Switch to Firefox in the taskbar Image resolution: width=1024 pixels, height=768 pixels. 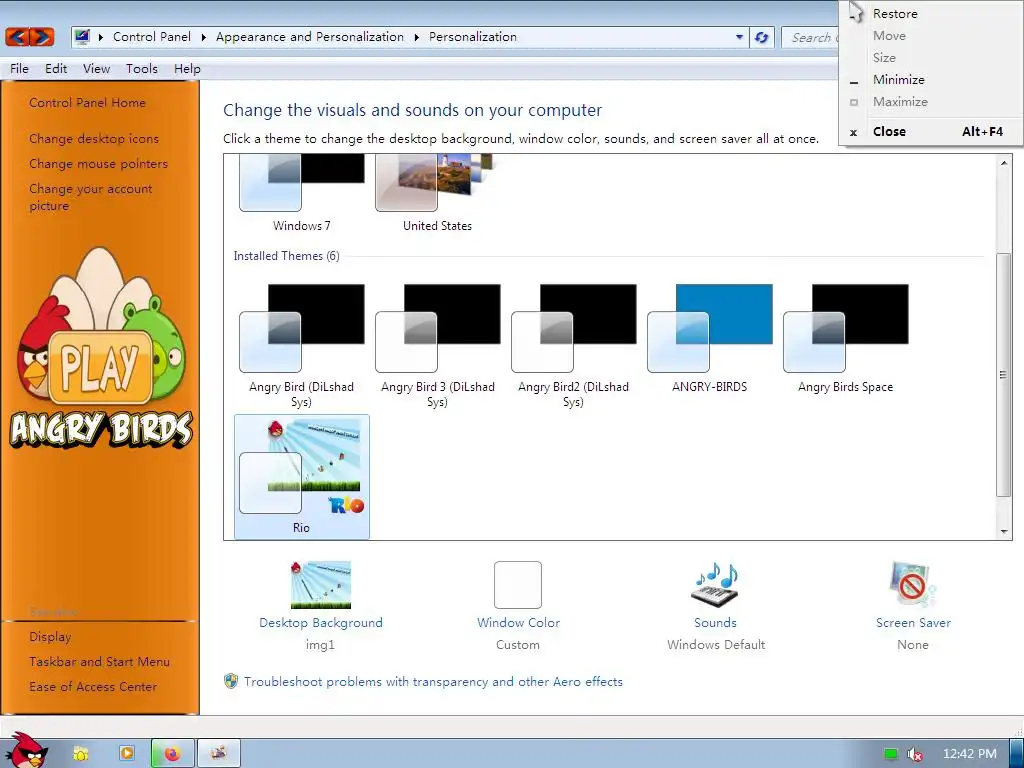coord(172,754)
